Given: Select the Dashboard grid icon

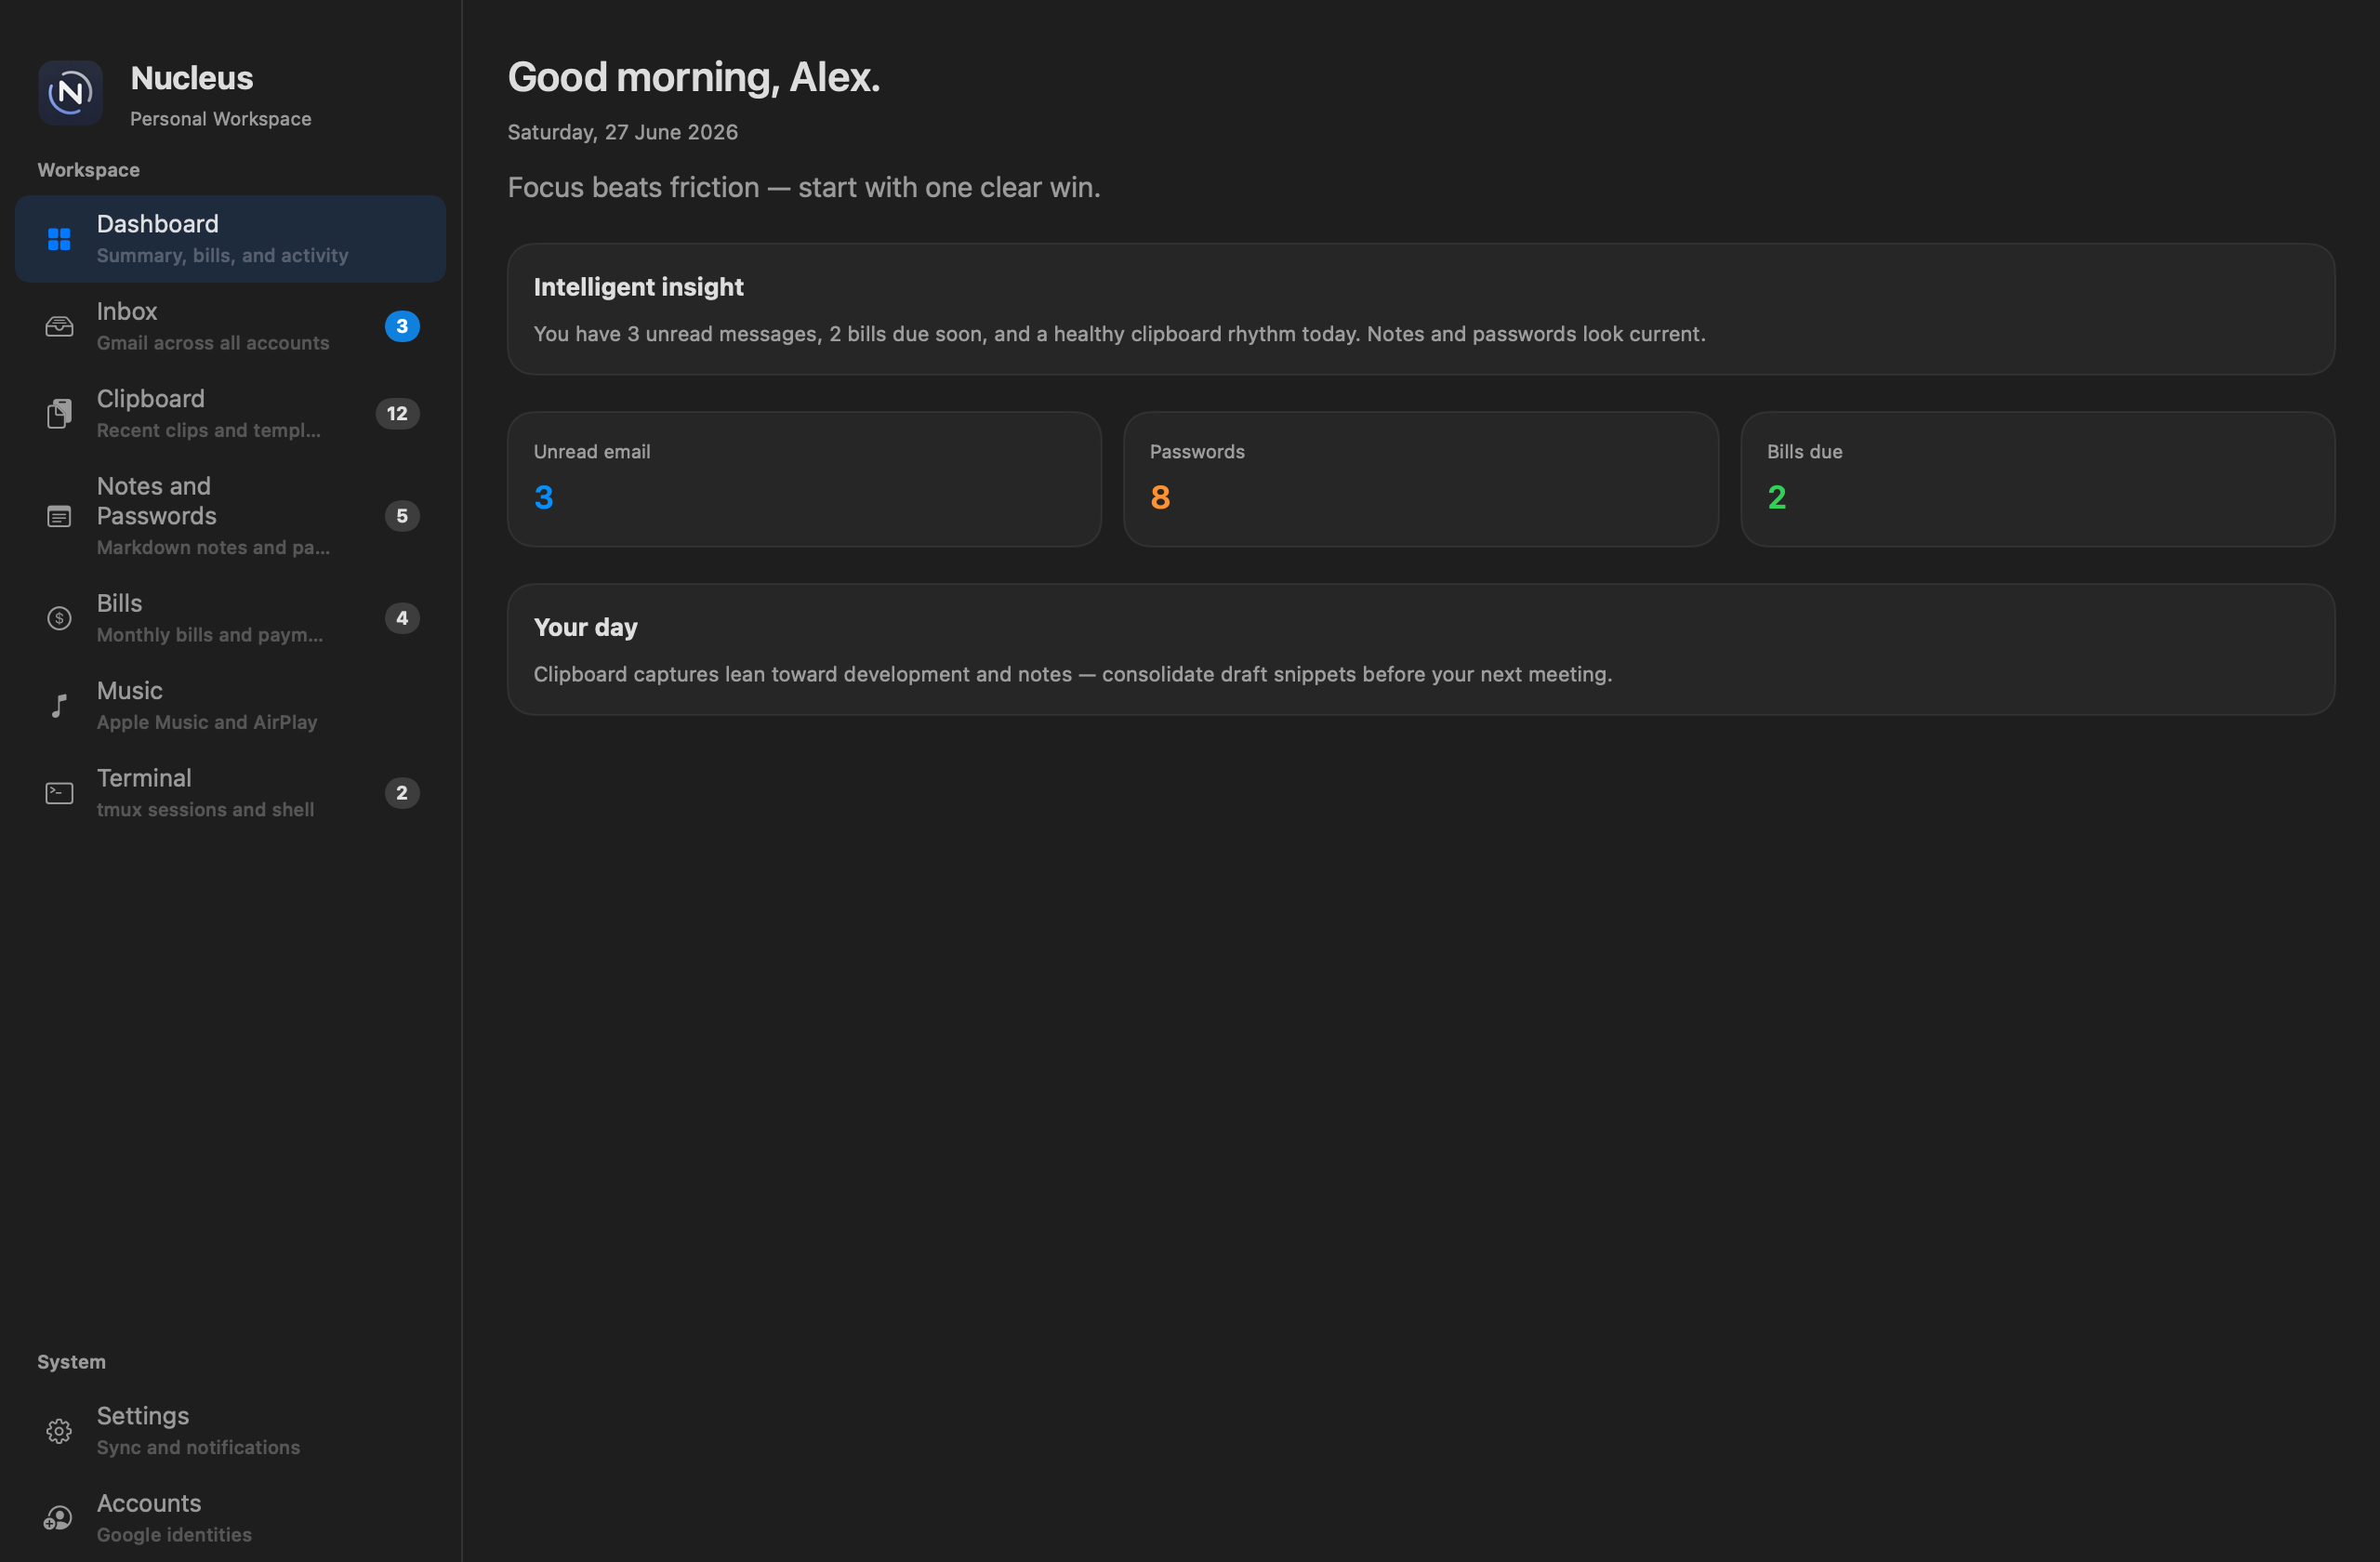Looking at the screenshot, I should pos(59,239).
